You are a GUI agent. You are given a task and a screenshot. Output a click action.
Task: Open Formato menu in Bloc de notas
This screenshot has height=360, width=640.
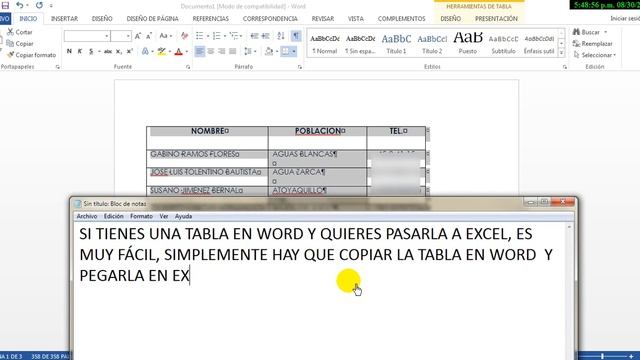tap(141, 216)
